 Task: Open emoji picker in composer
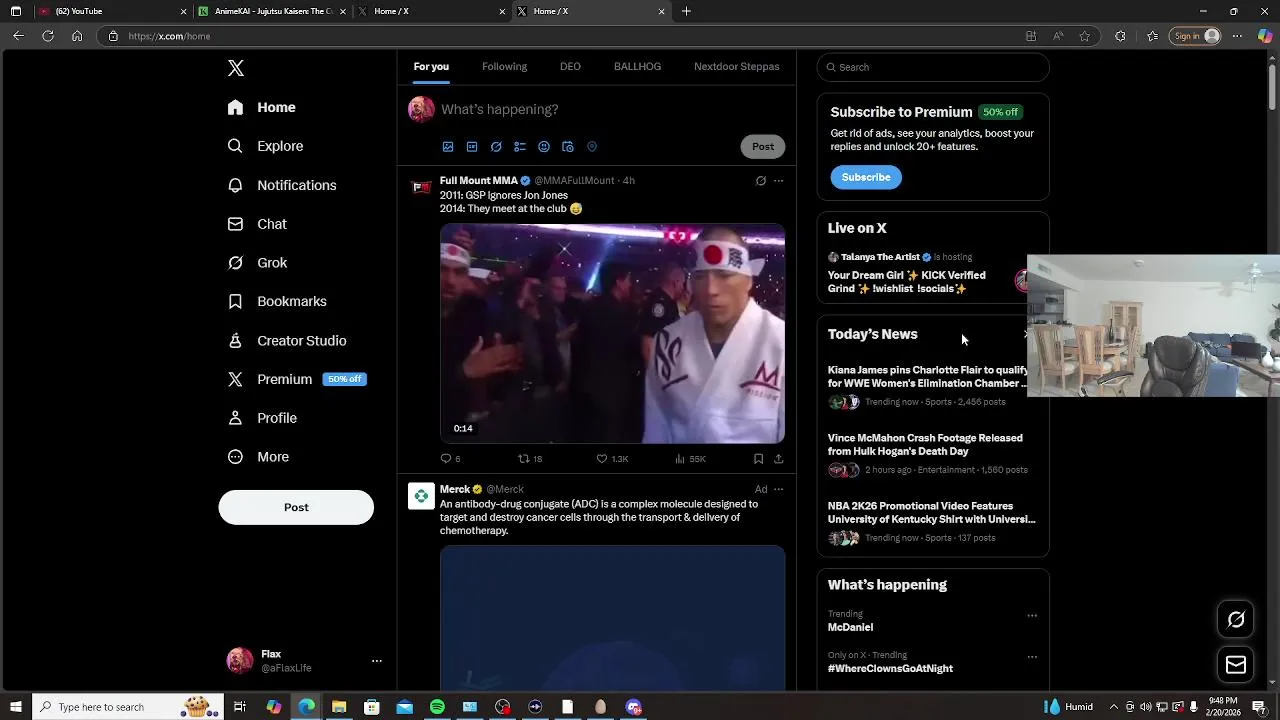544,147
